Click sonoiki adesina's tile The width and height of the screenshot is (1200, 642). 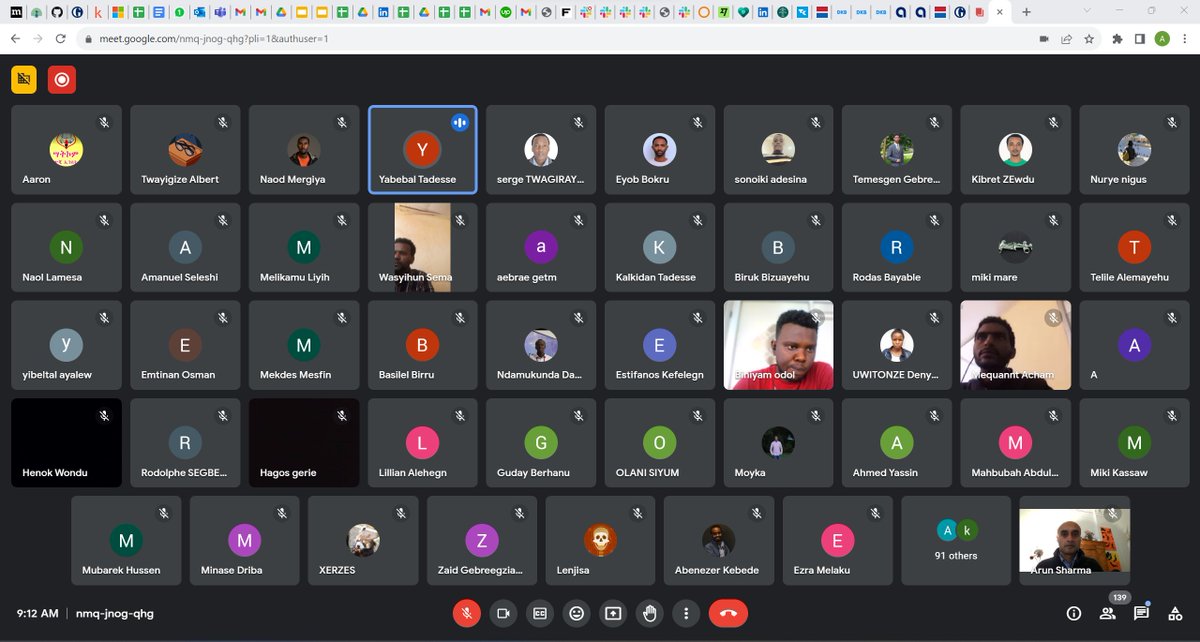pyautogui.click(x=778, y=149)
